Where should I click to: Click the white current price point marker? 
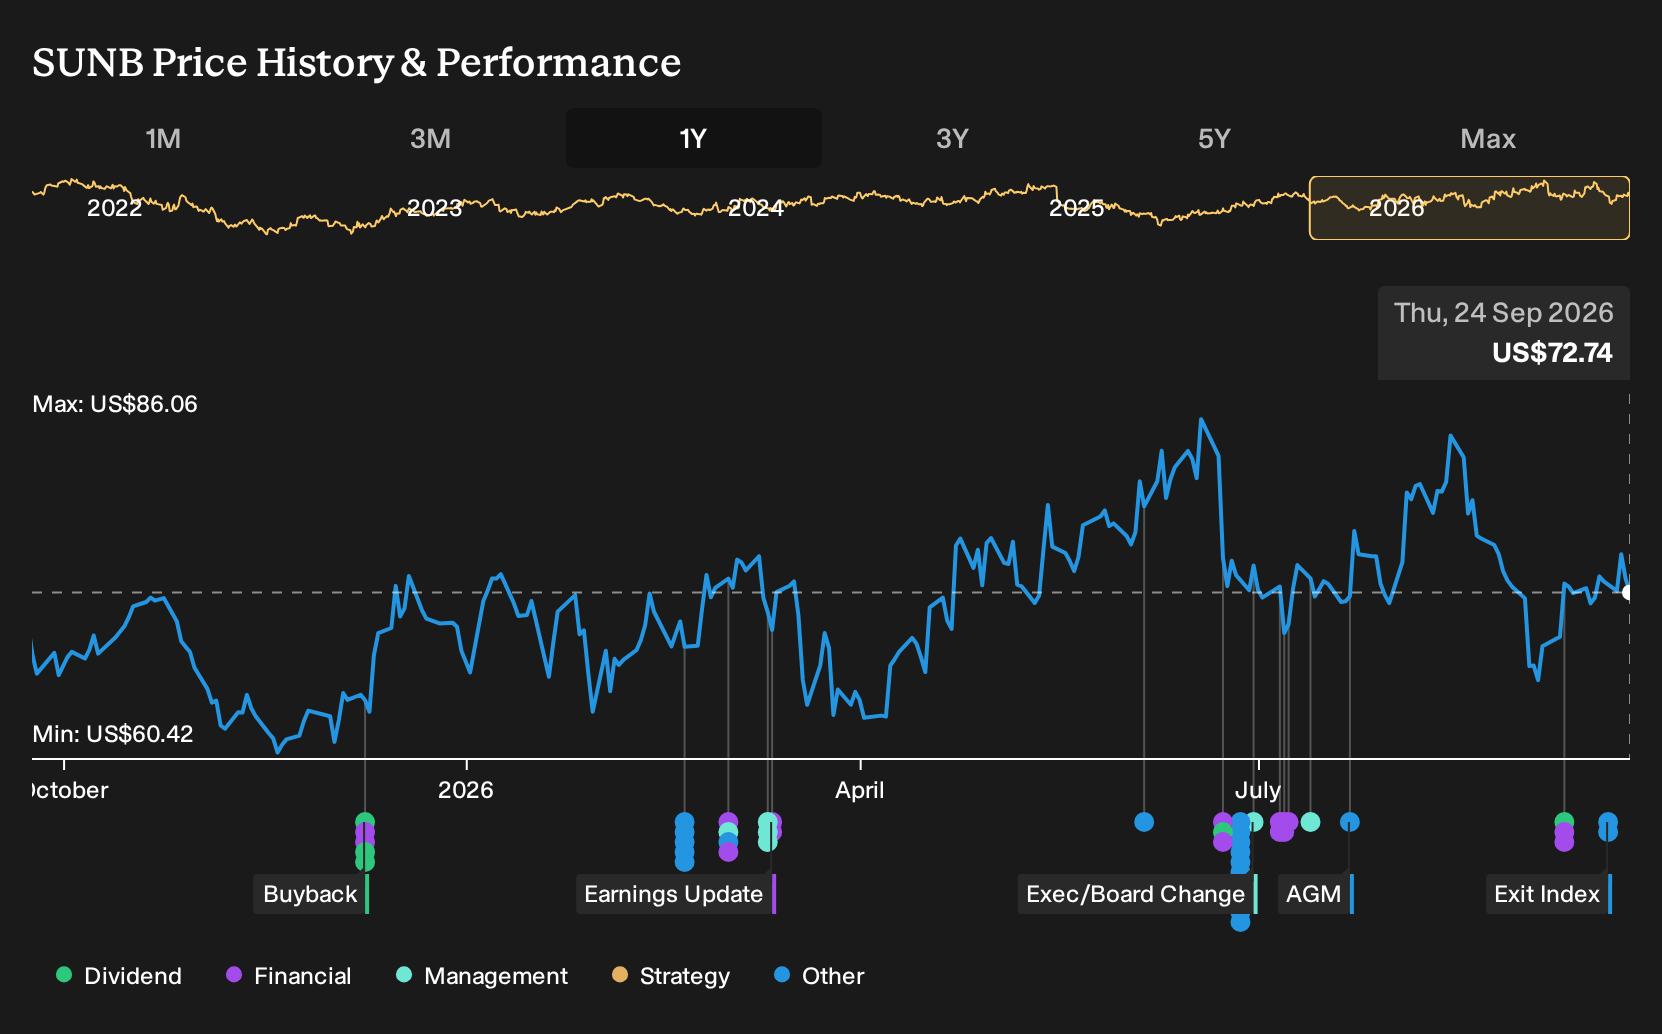click(1627, 593)
